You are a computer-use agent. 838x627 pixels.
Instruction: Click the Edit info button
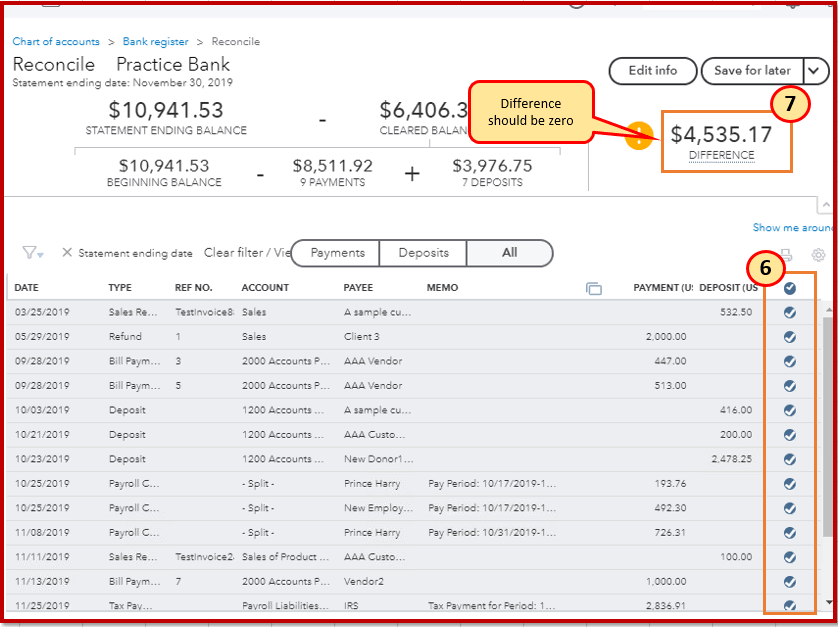click(653, 71)
